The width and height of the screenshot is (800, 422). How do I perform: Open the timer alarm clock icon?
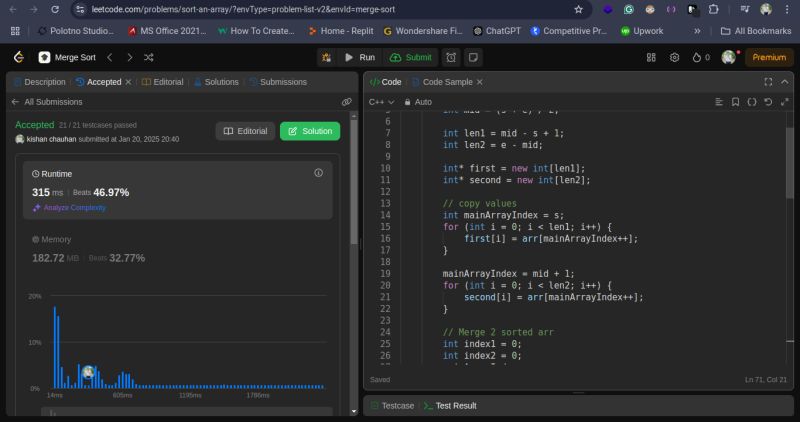tap(451, 58)
